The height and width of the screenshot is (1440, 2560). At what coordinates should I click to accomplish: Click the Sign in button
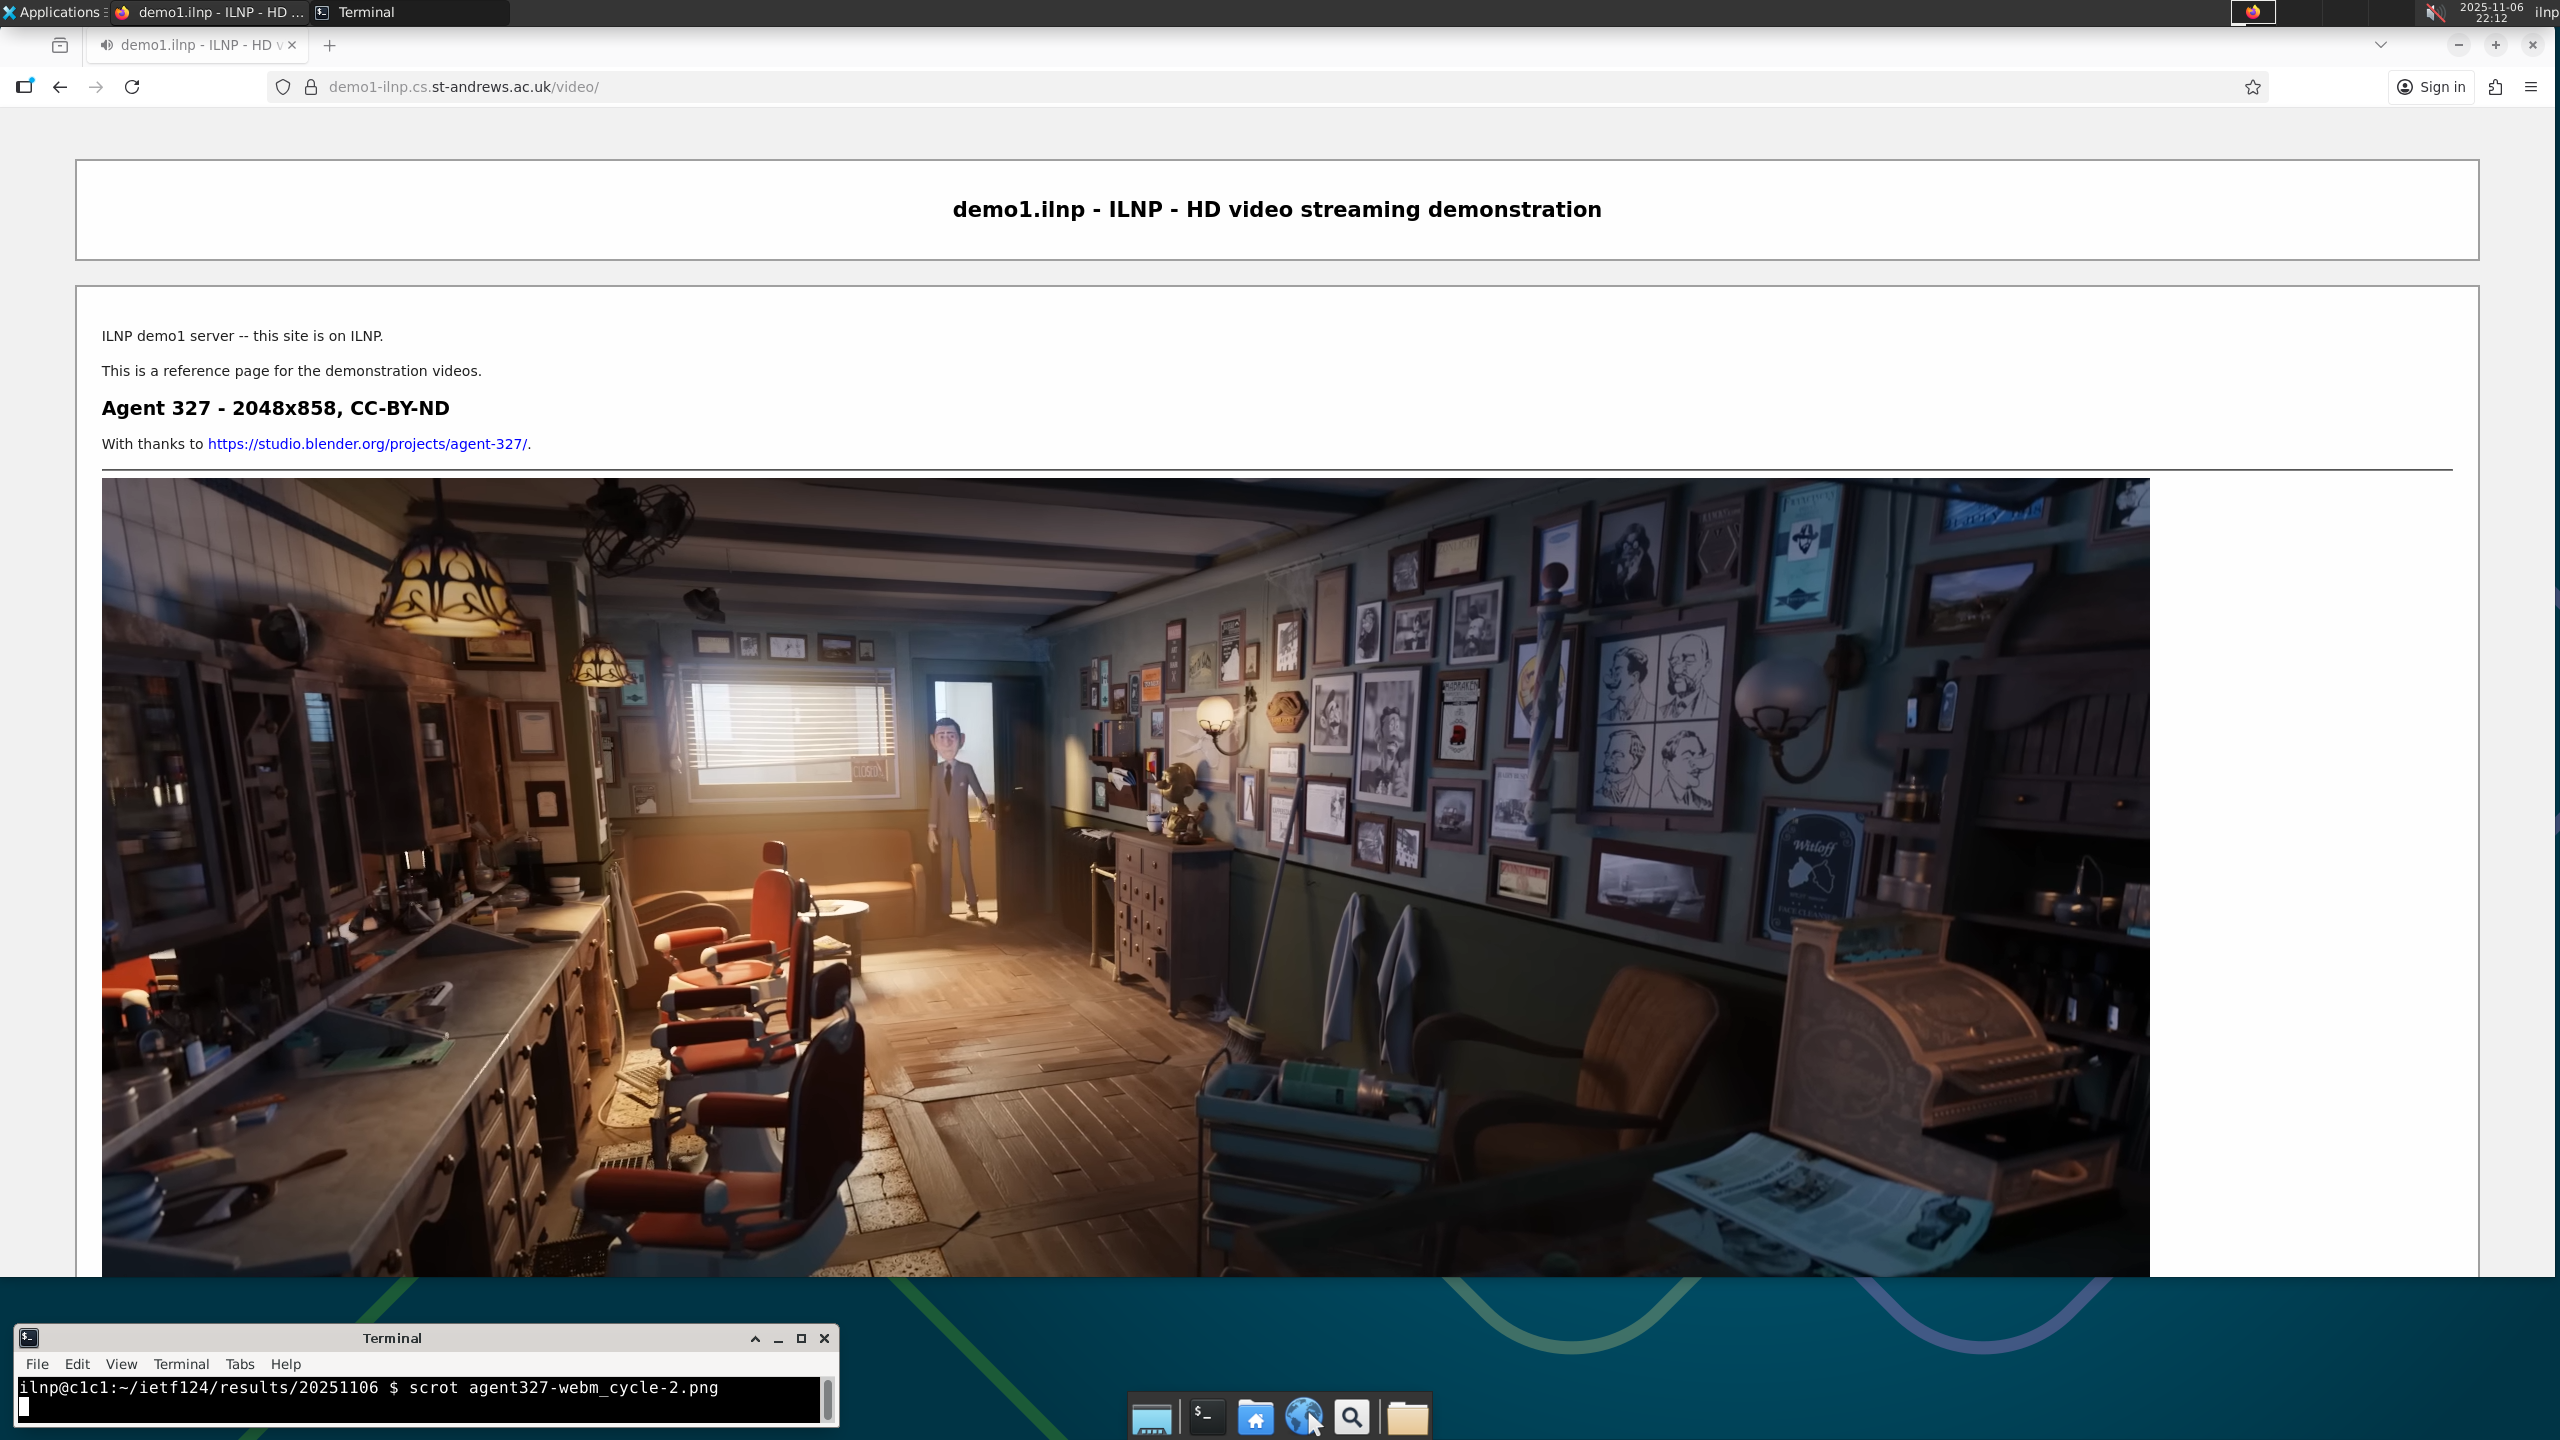point(2431,87)
